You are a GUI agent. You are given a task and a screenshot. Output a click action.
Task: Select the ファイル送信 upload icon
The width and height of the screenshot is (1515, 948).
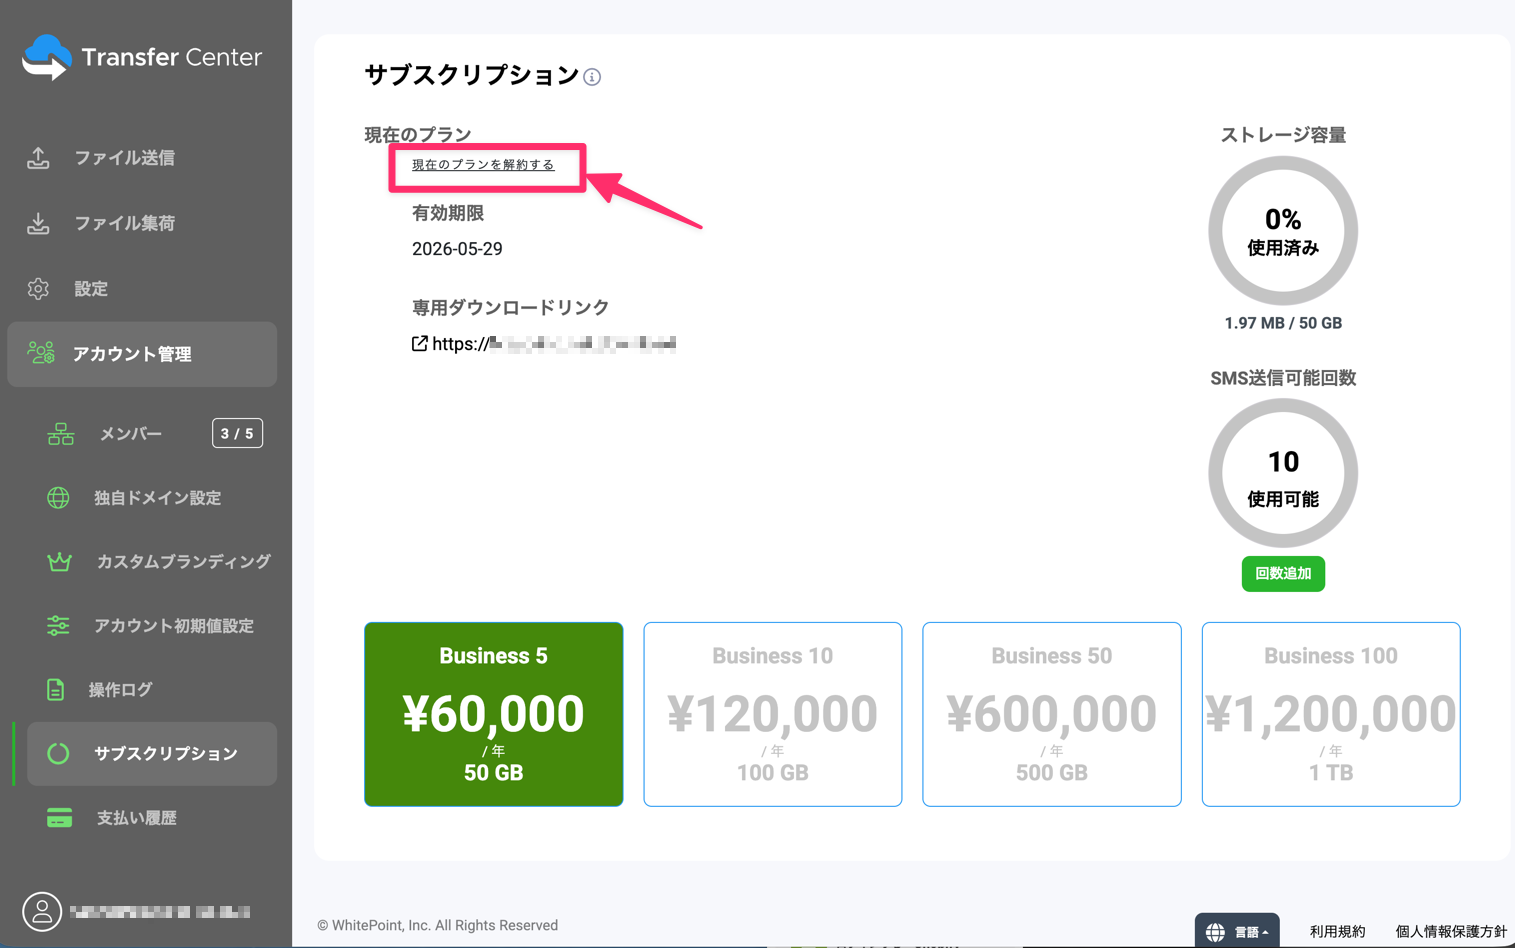coord(37,157)
